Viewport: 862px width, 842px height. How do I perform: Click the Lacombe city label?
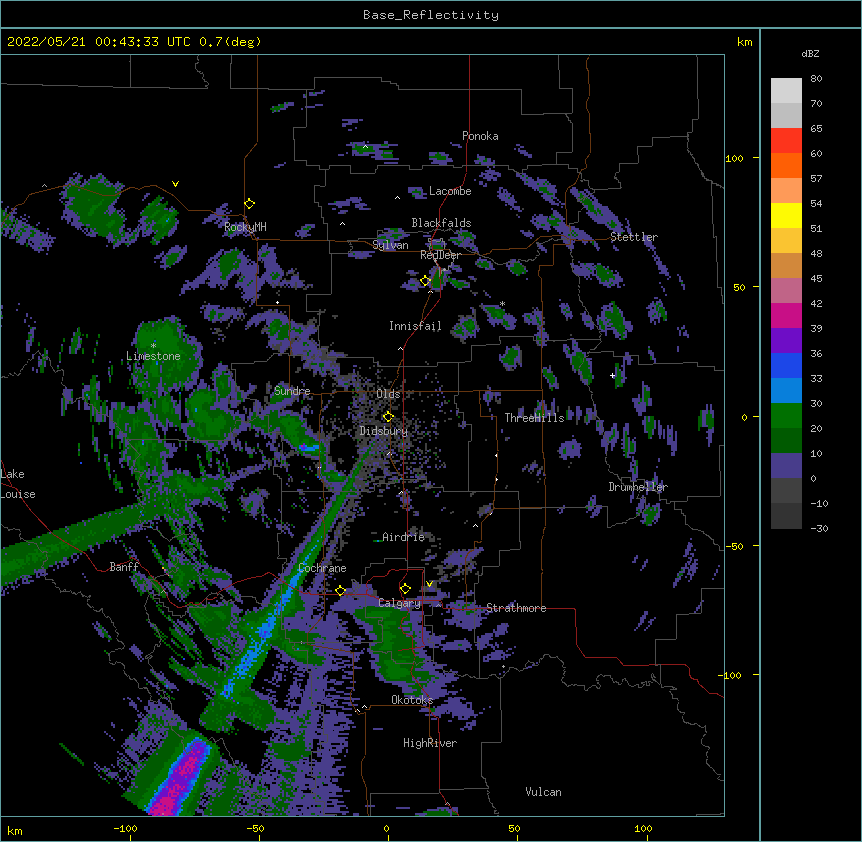click(x=450, y=191)
